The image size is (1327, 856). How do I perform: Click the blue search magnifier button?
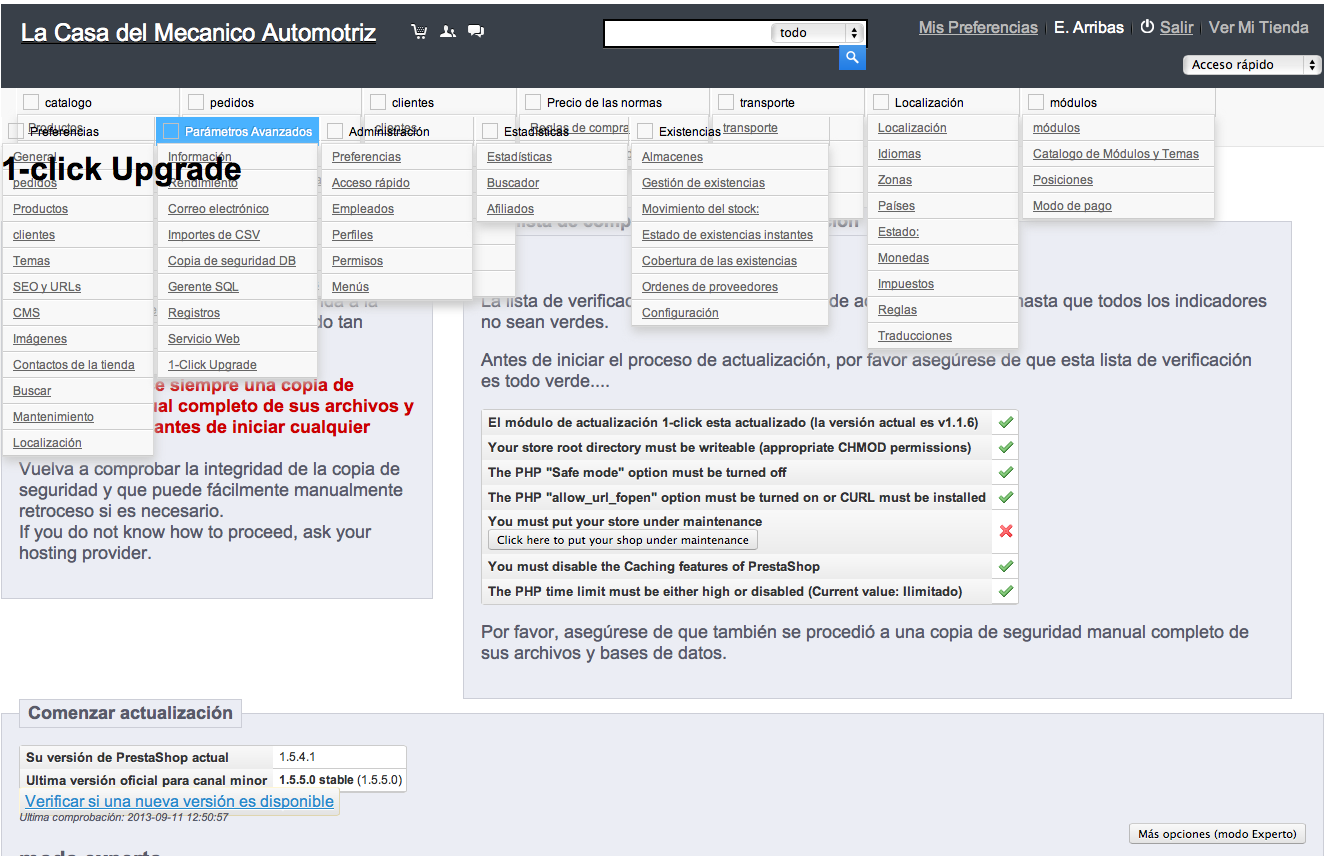(852, 58)
